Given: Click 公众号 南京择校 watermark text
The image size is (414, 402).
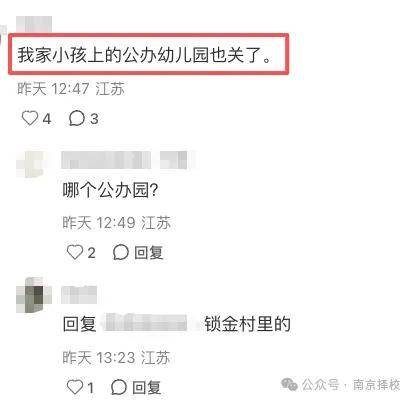Looking at the screenshot, I should pos(351,385).
